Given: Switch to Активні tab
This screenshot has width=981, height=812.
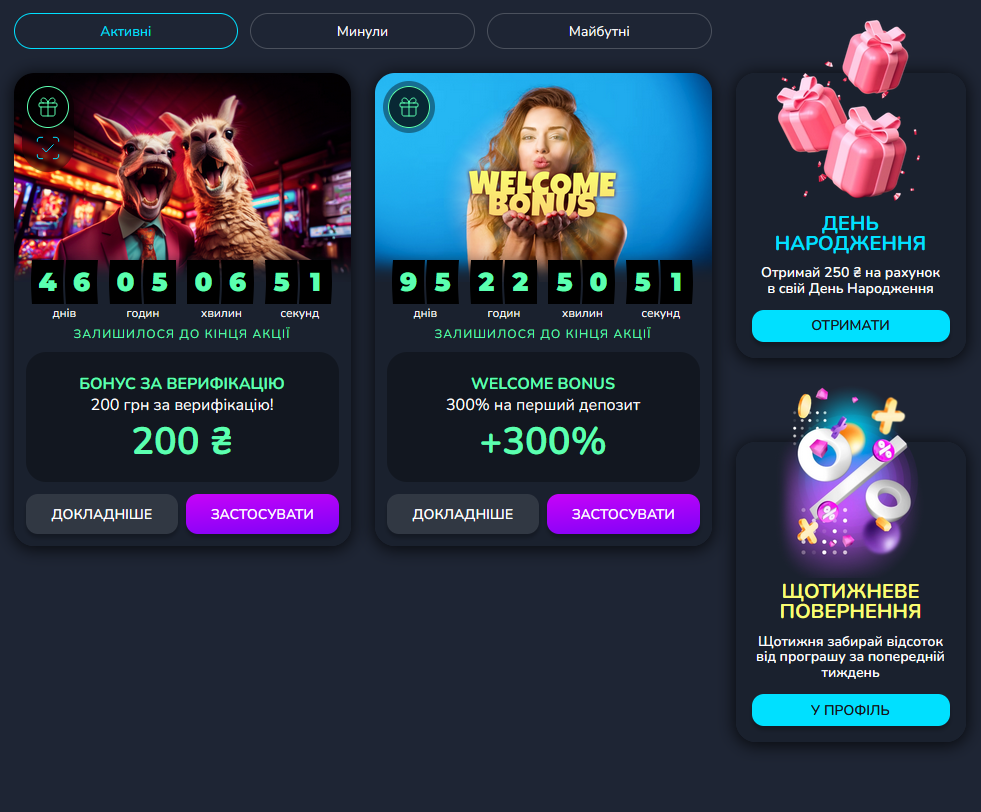Looking at the screenshot, I should pos(126,31).
